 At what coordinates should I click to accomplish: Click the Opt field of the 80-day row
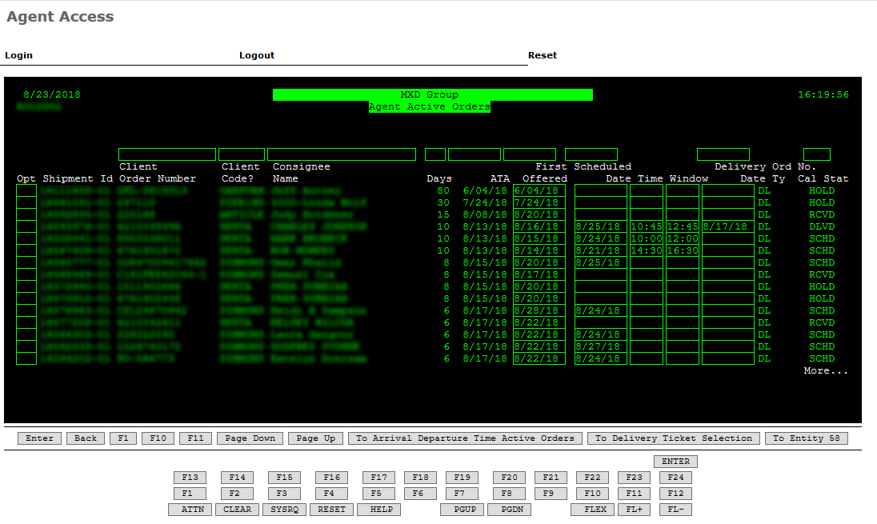[26, 191]
